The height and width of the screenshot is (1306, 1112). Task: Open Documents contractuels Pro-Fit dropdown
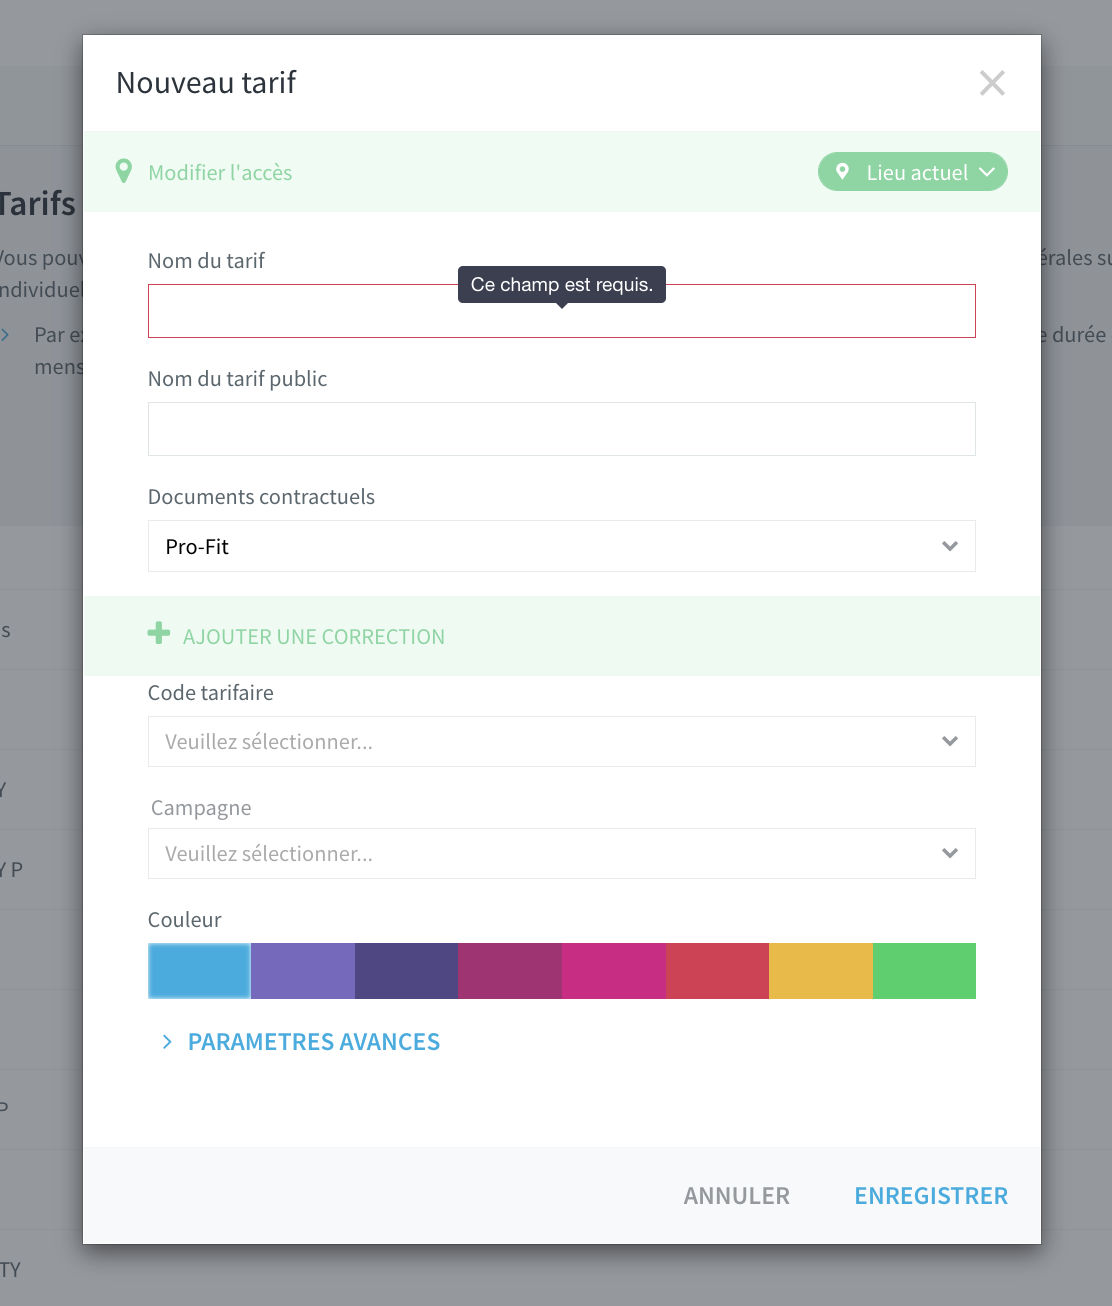562,546
